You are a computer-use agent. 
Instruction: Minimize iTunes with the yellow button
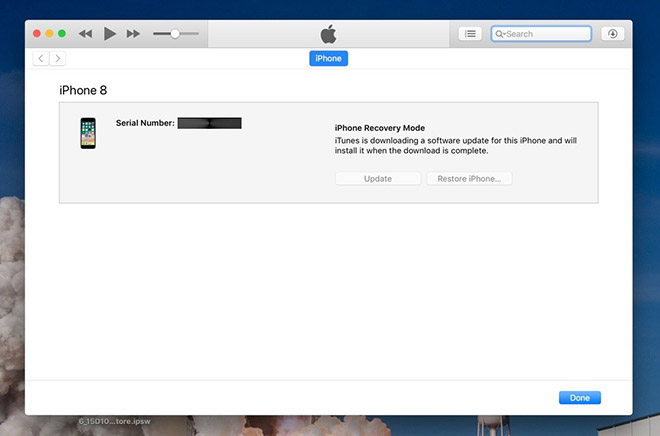(x=49, y=34)
